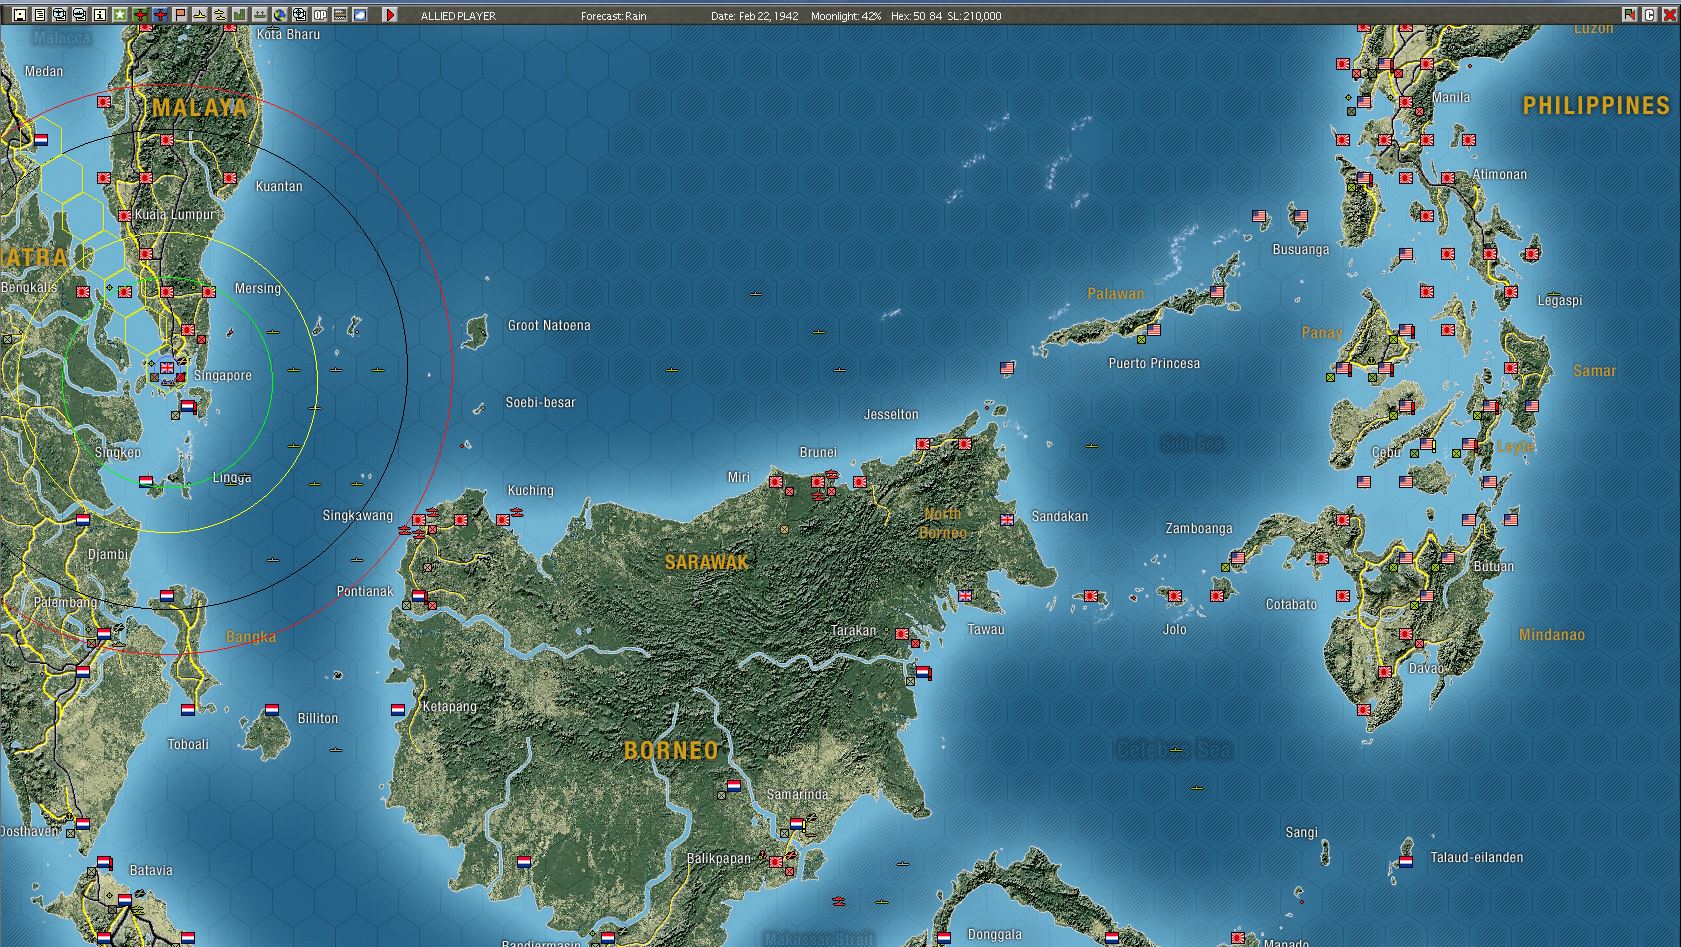Click the OP toolbar button
1681x947 pixels.
[x=320, y=15]
